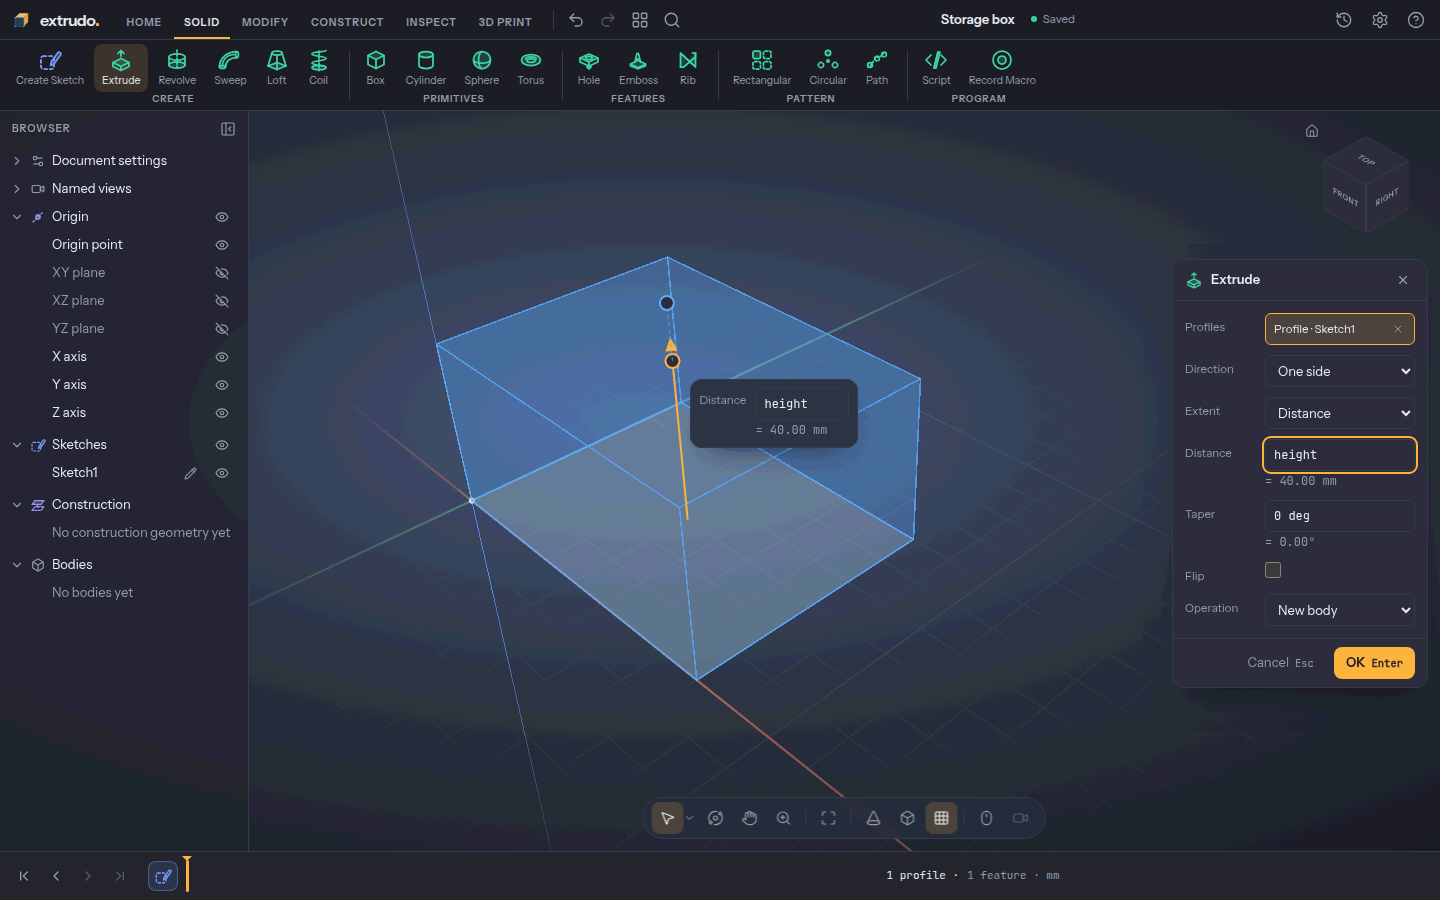The height and width of the screenshot is (900, 1440).
Task: Collapse the Sketches tree node
Action: coord(17,445)
